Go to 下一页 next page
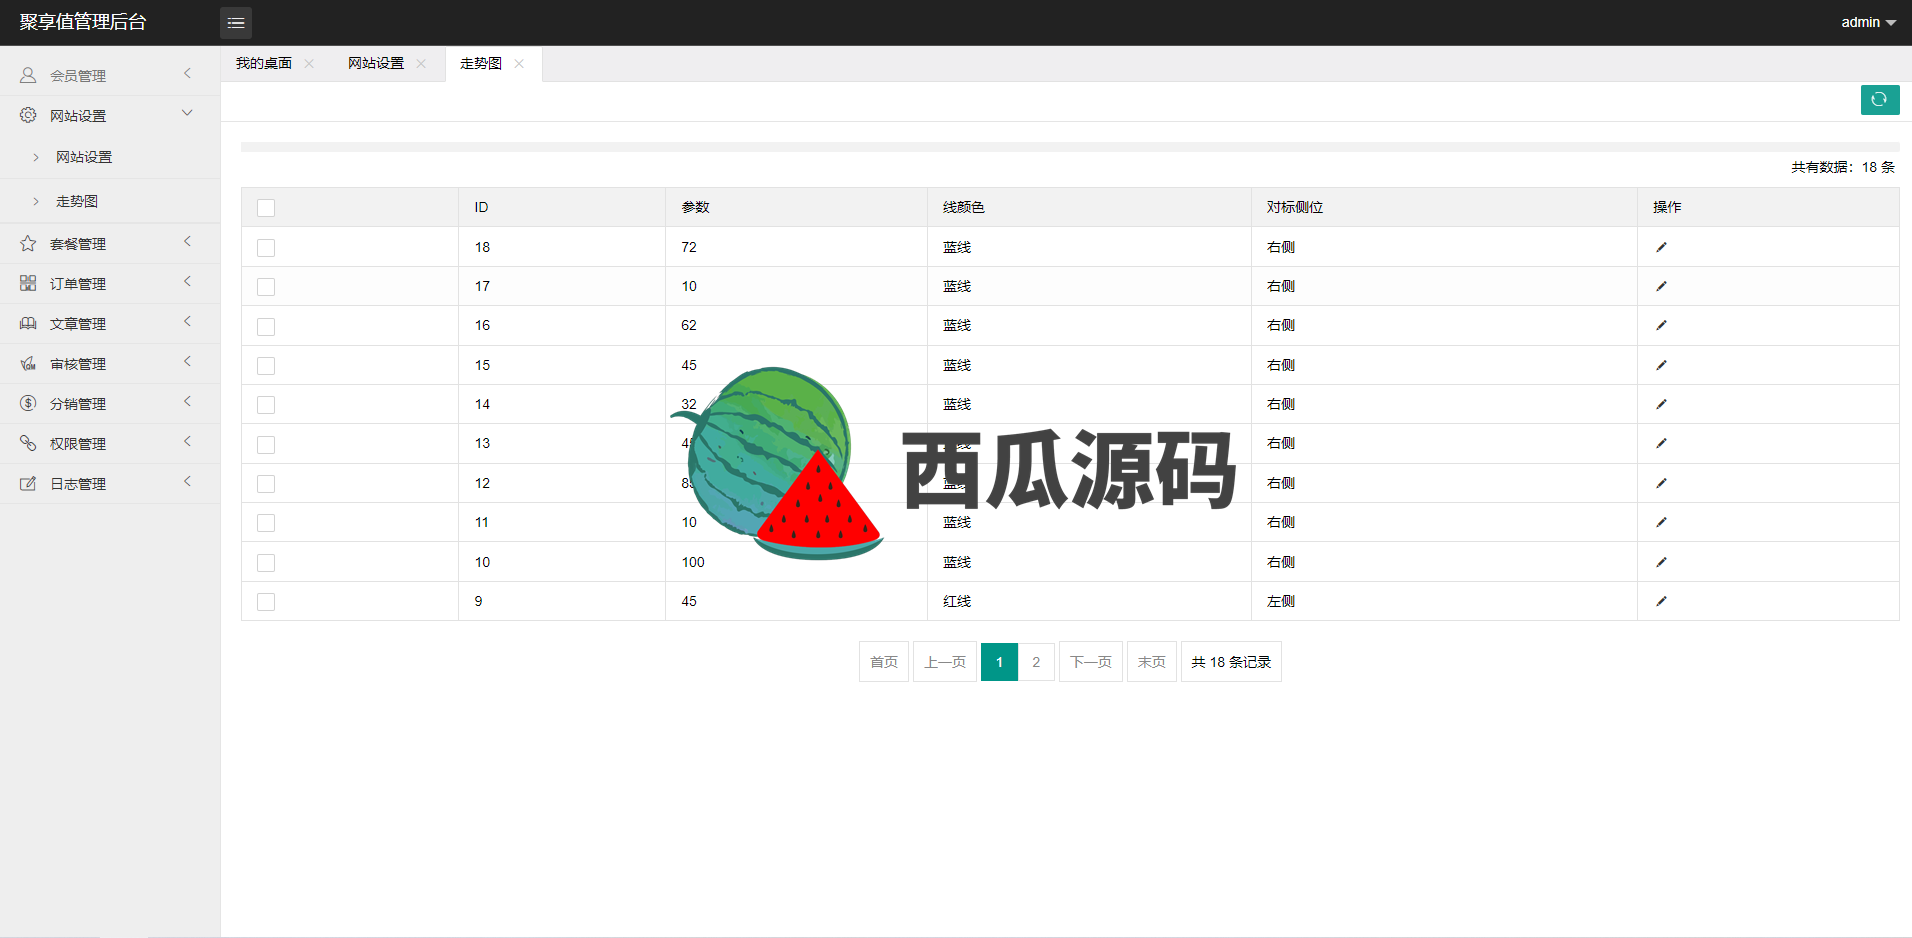Viewport: 1912px width, 938px height. (x=1091, y=661)
